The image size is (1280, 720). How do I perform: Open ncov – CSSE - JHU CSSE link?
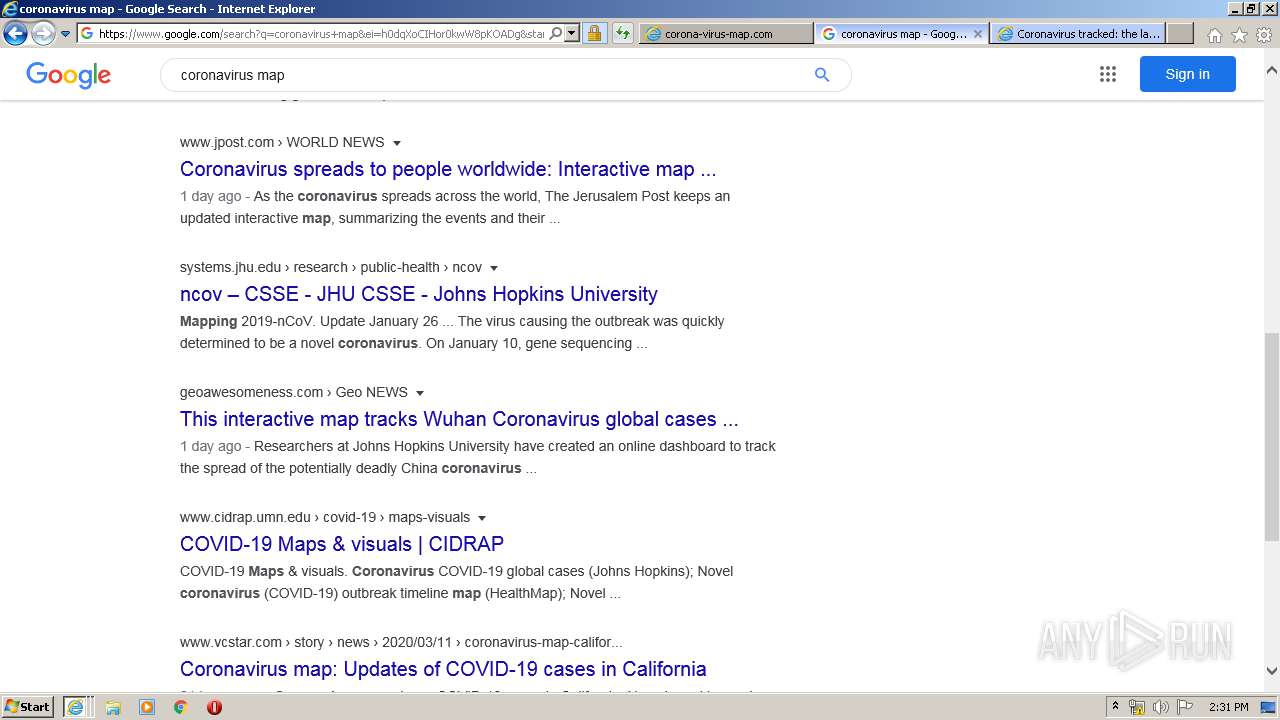click(x=419, y=294)
